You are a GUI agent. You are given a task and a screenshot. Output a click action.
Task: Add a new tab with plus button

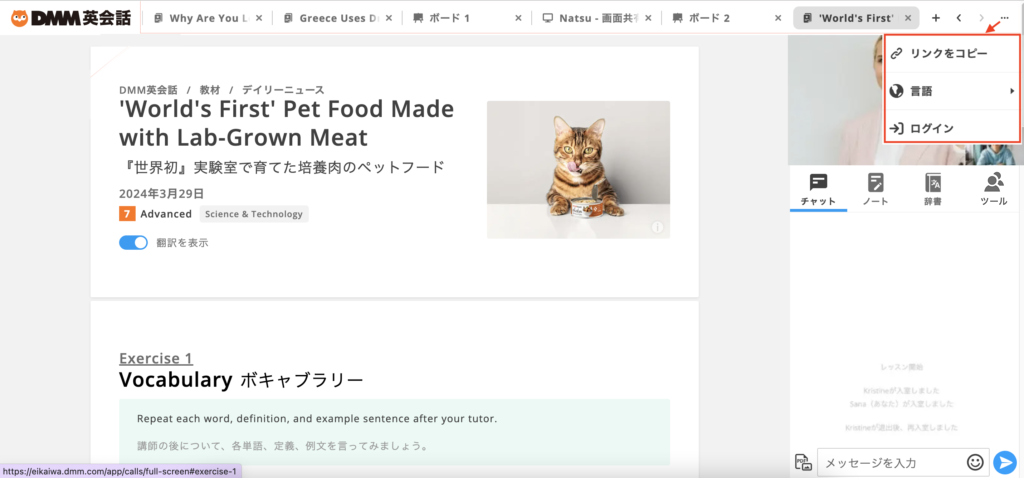(936, 18)
